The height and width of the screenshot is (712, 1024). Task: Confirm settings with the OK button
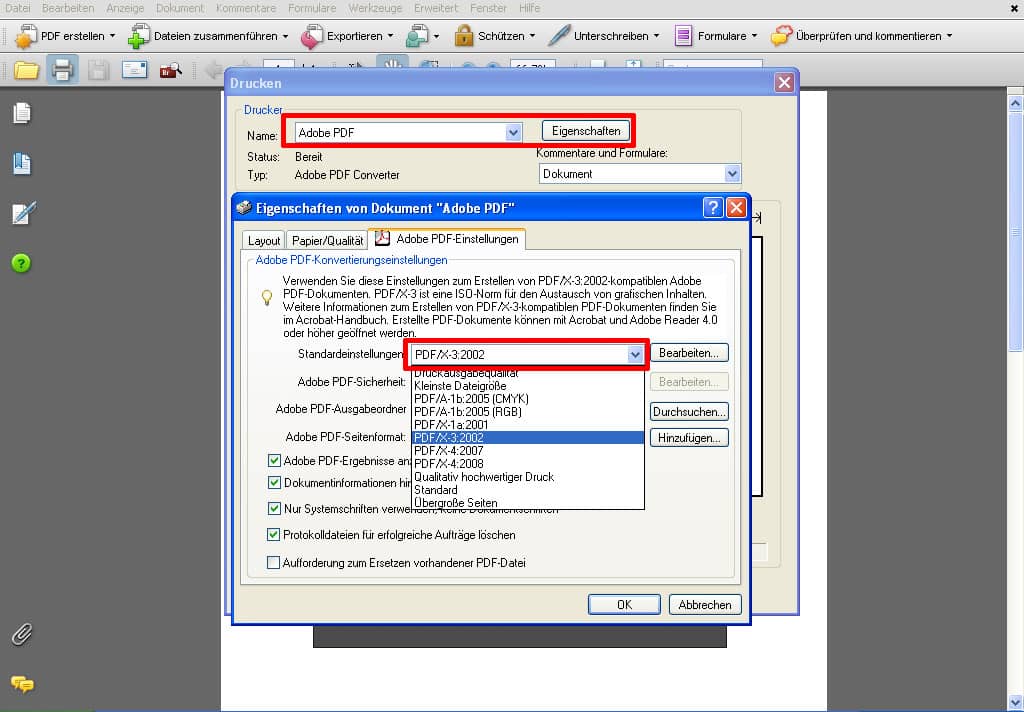tap(624, 604)
